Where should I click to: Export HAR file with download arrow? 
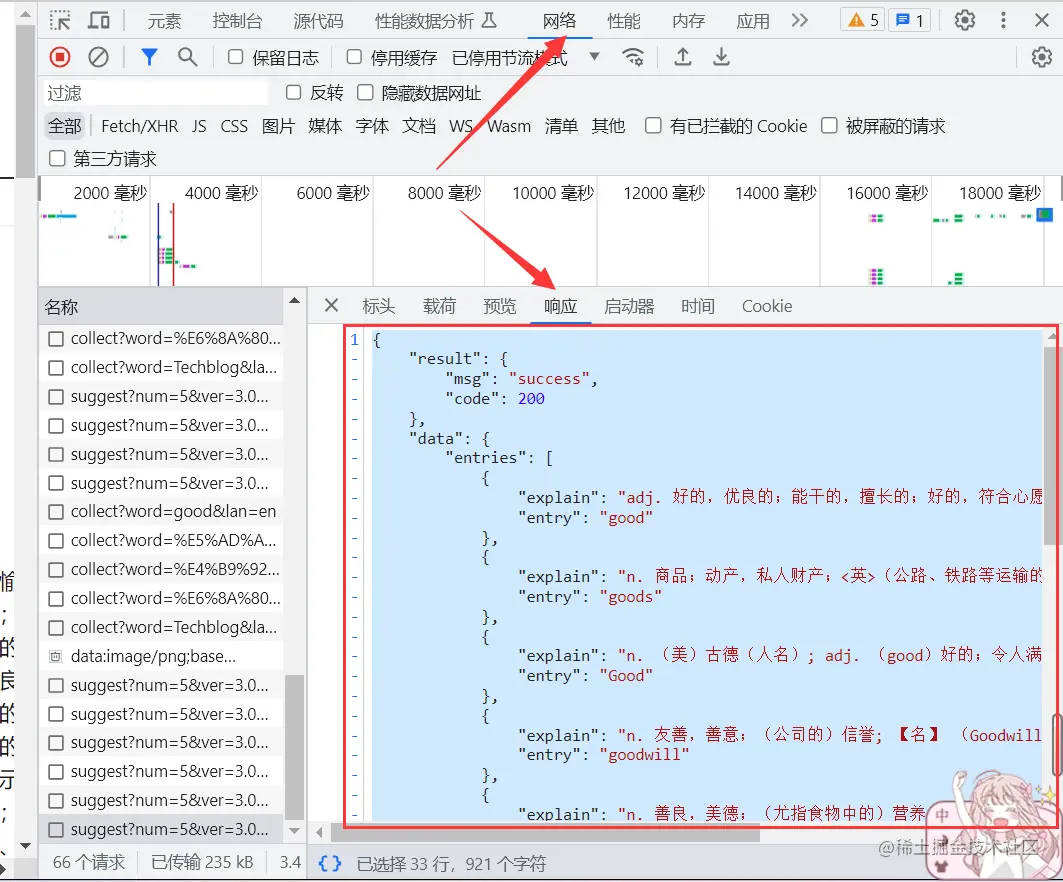pyautogui.click(x=721, y=57)
